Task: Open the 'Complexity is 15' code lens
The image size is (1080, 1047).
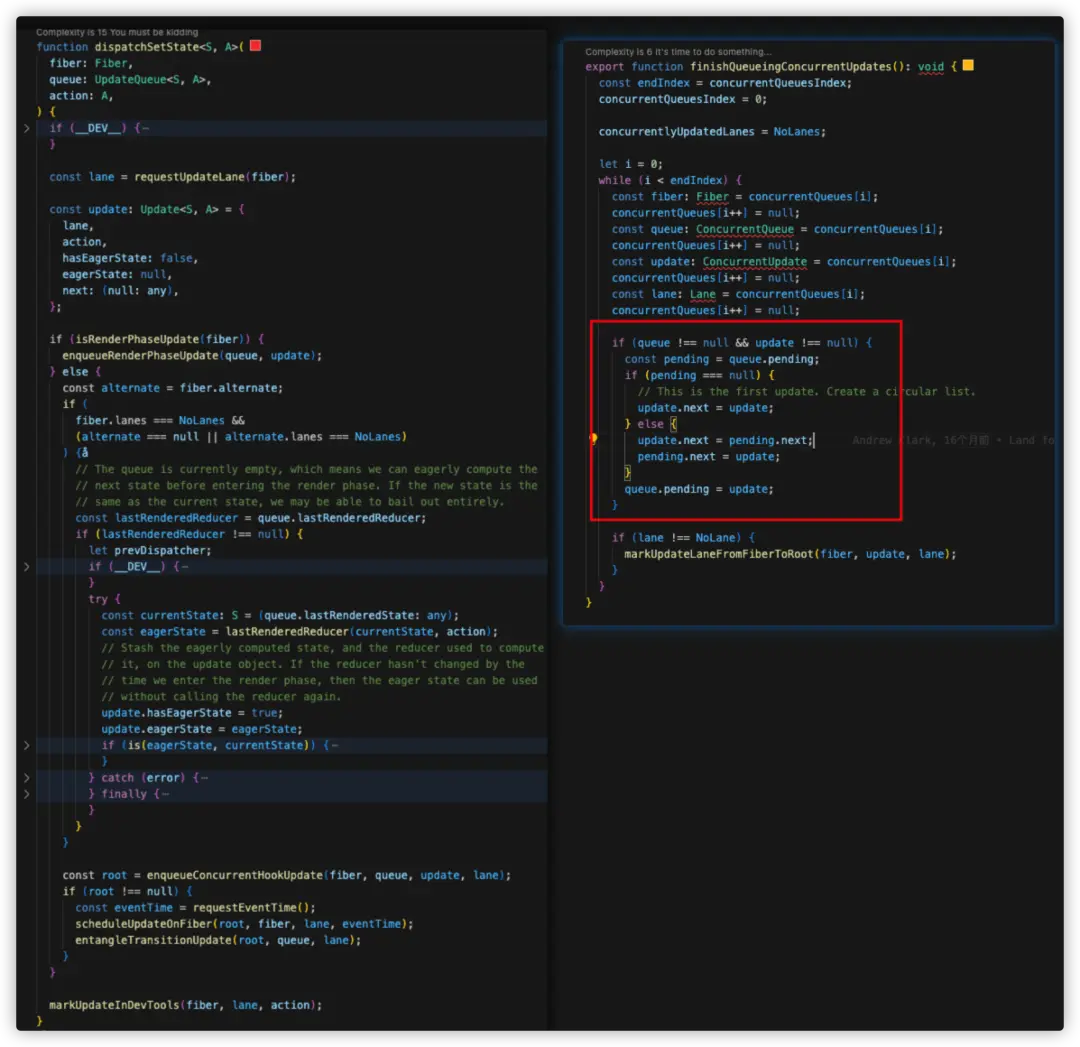Action: [x=117, y=32]
